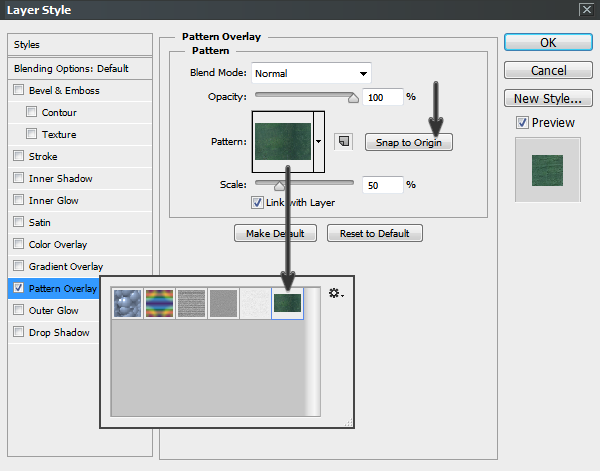
Task: Enable the Drop Shadow effect checkbox
Action: pos(19,333)
